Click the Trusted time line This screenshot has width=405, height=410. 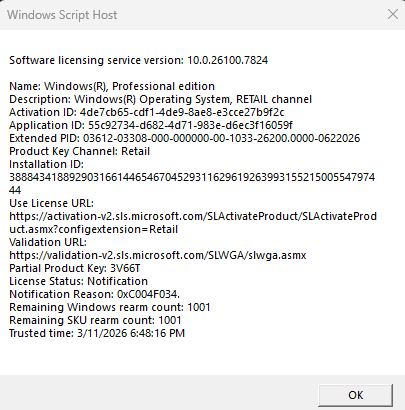click(x=97, y=333)
